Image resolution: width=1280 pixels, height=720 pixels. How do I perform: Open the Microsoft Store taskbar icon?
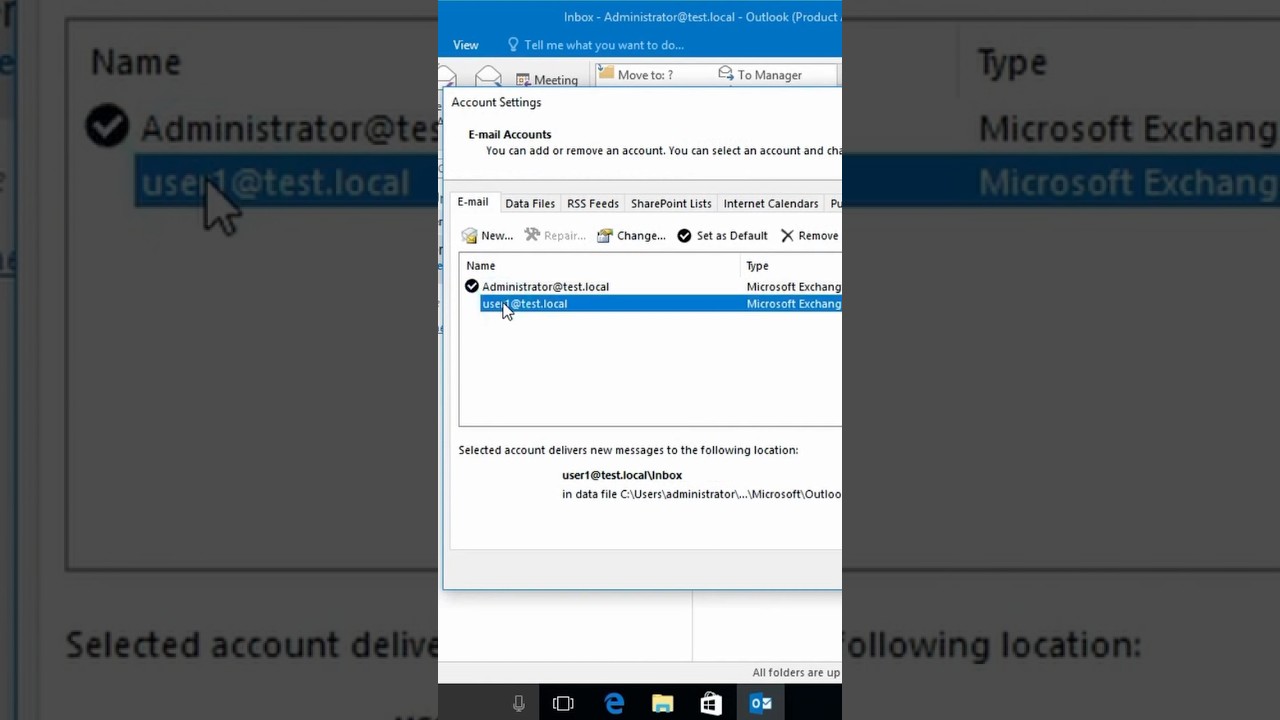tap(711, 704)
